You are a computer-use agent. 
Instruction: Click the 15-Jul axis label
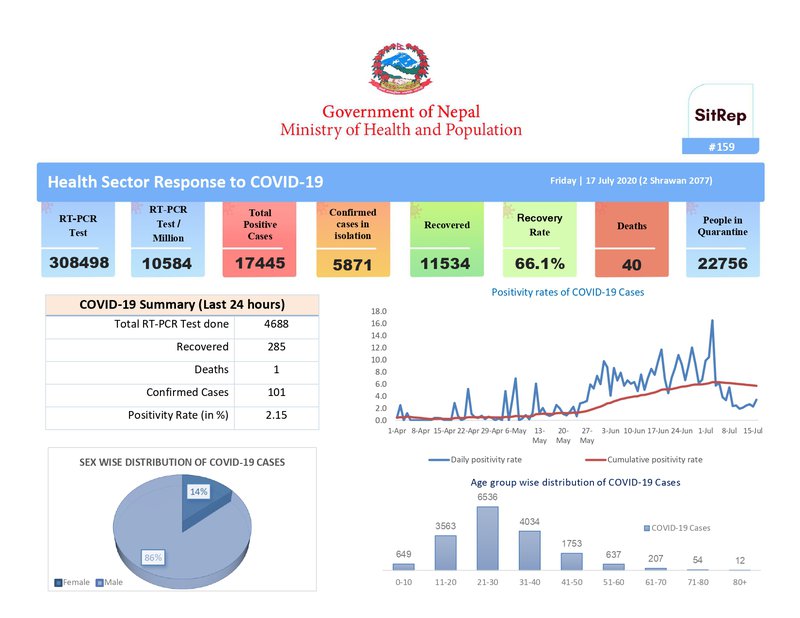753,431
